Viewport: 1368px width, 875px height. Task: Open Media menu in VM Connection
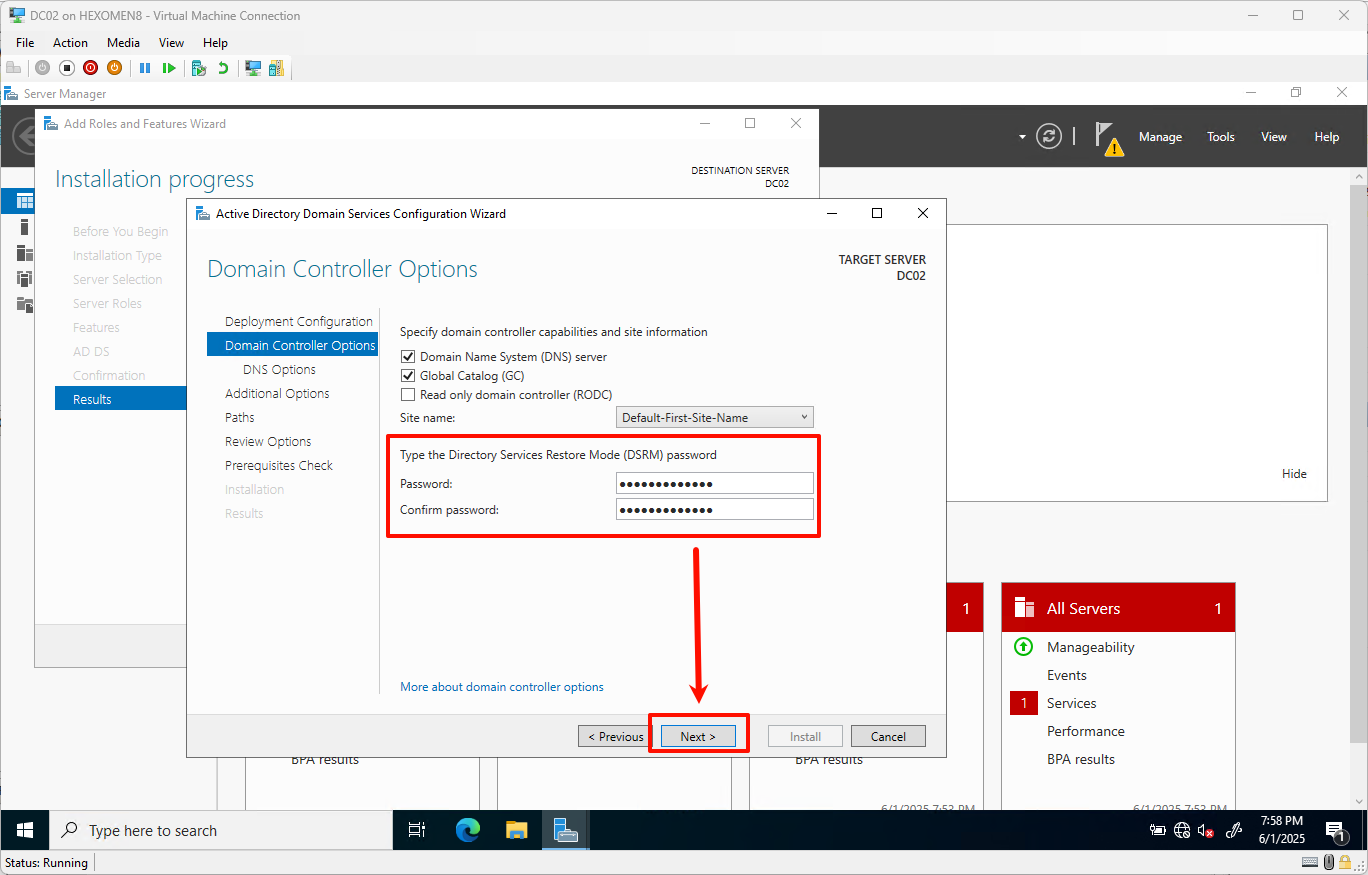pyautogui.click(x=123, y=43)
